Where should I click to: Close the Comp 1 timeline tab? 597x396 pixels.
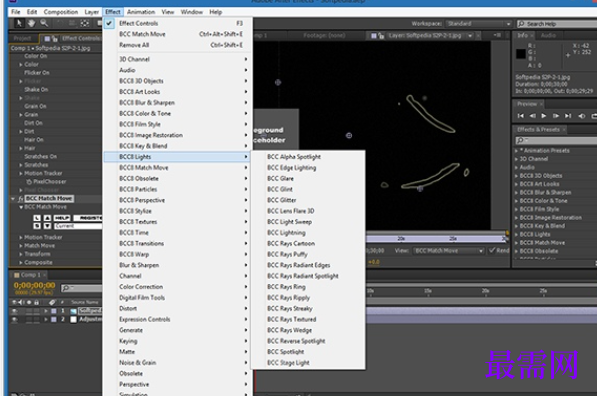coord(44,275)
